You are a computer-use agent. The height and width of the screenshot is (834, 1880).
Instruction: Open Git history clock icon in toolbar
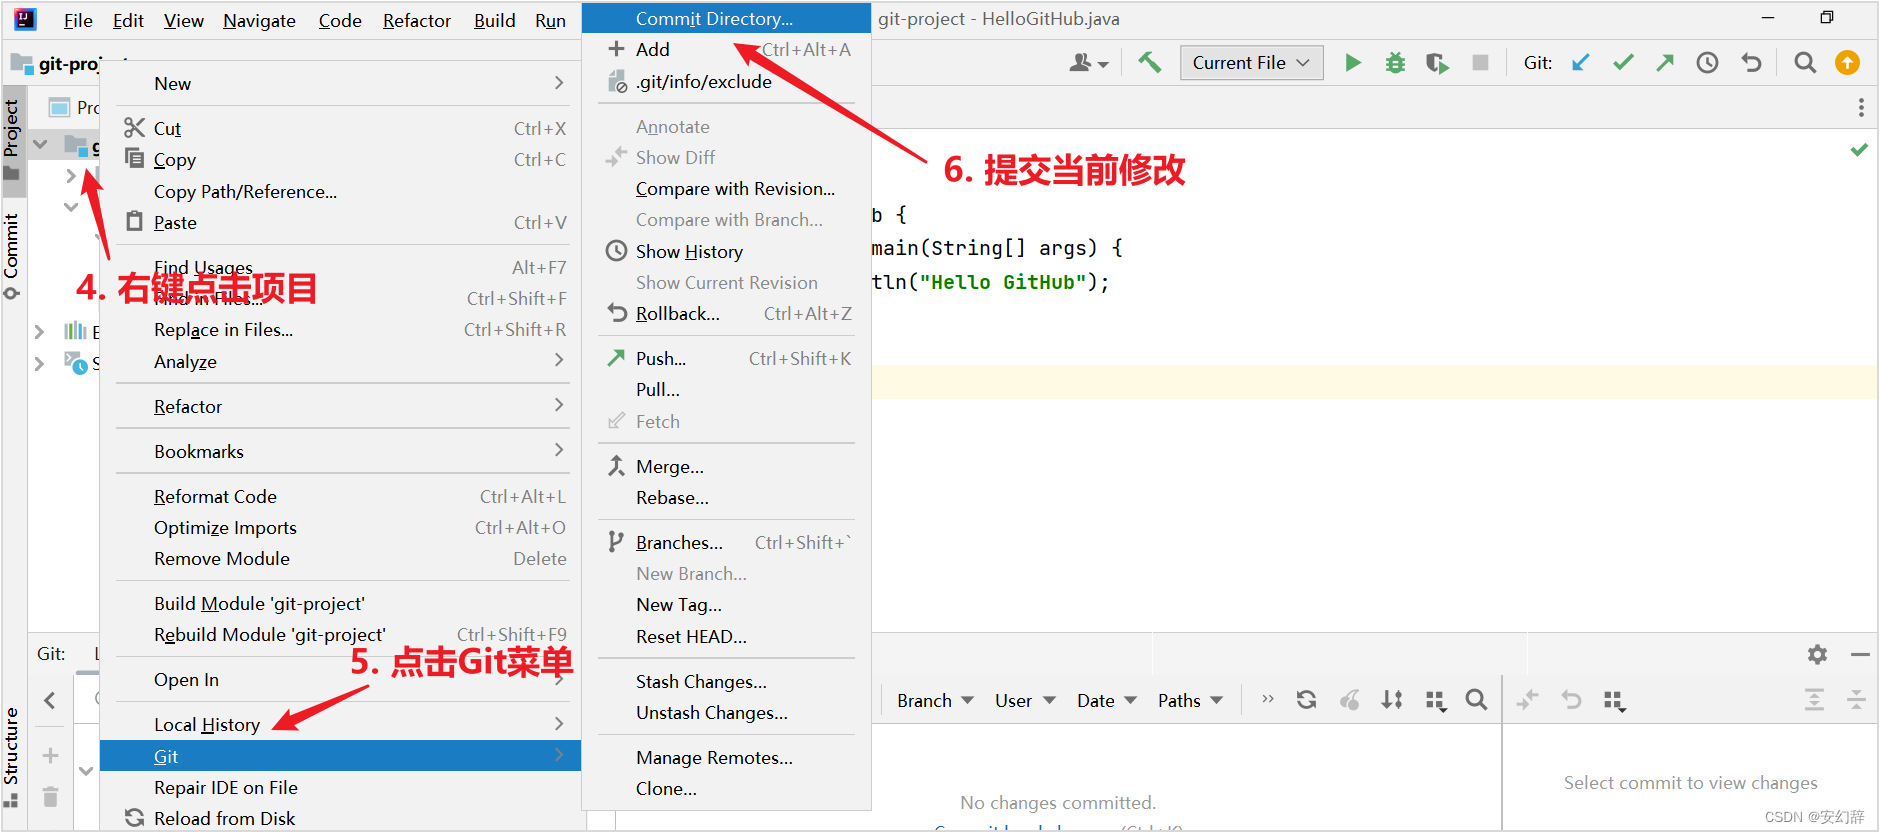coord(1707,63)
